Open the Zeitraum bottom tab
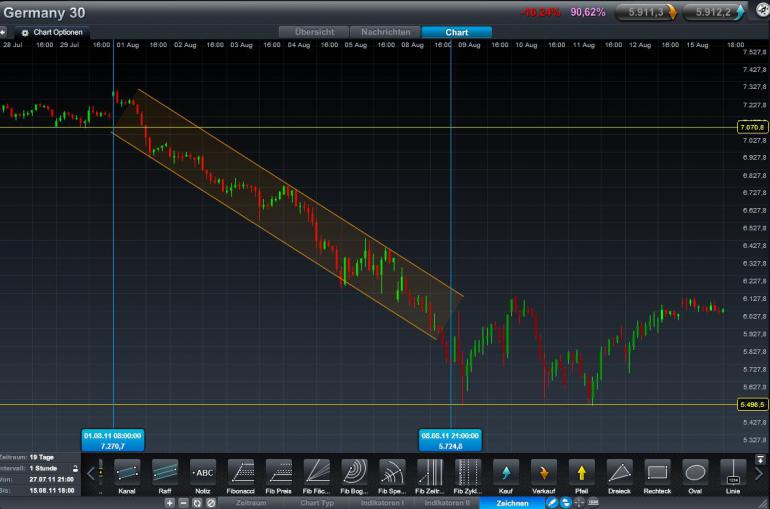The height and width of the screenshot is (509, 770). coord(251,503)
